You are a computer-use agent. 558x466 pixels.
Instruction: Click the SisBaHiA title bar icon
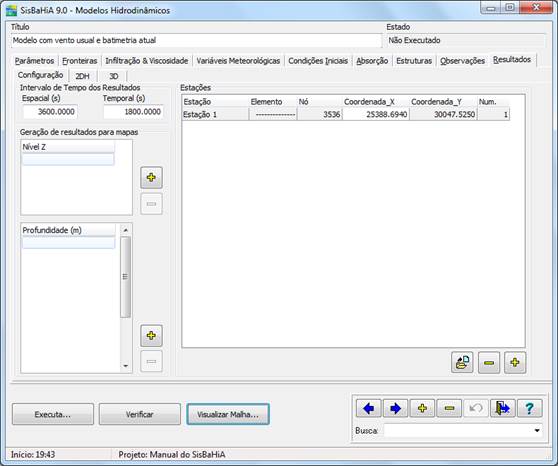(11, 10)
